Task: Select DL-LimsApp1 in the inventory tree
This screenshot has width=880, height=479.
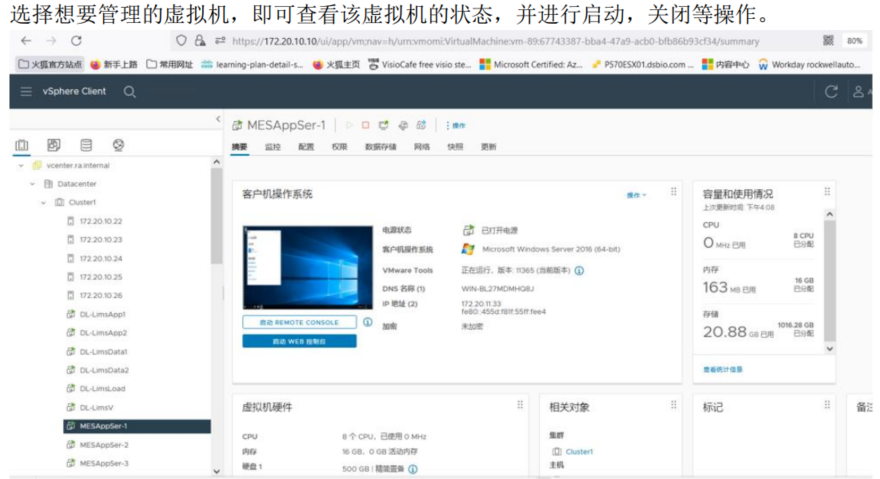Action: point(102,314)
